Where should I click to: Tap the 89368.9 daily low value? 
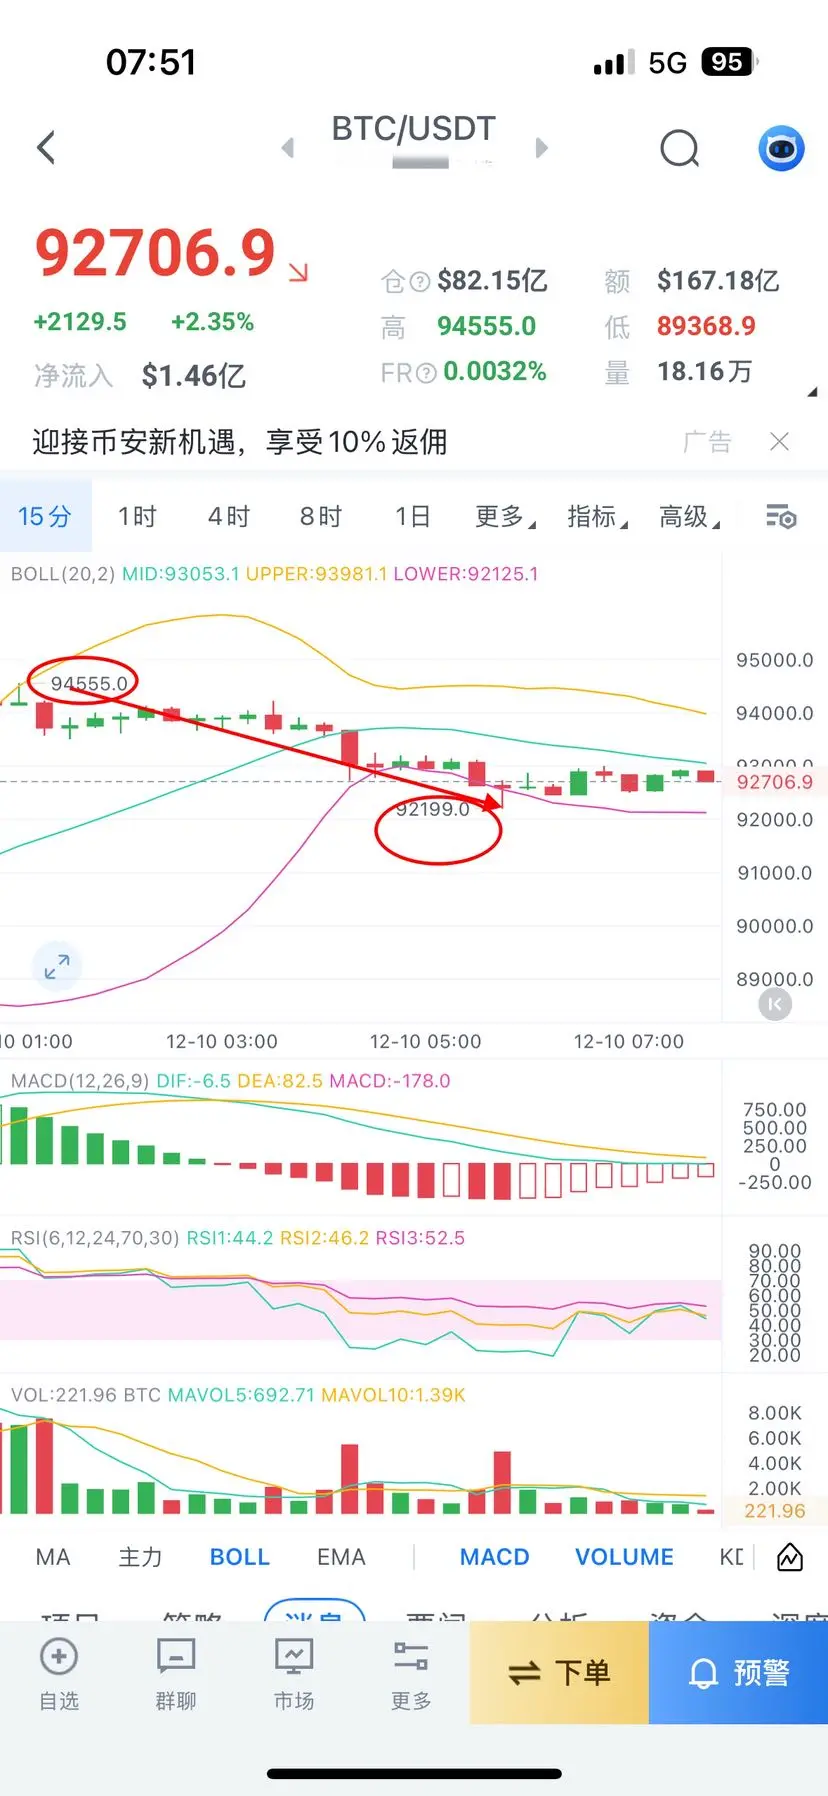[706, 326]
